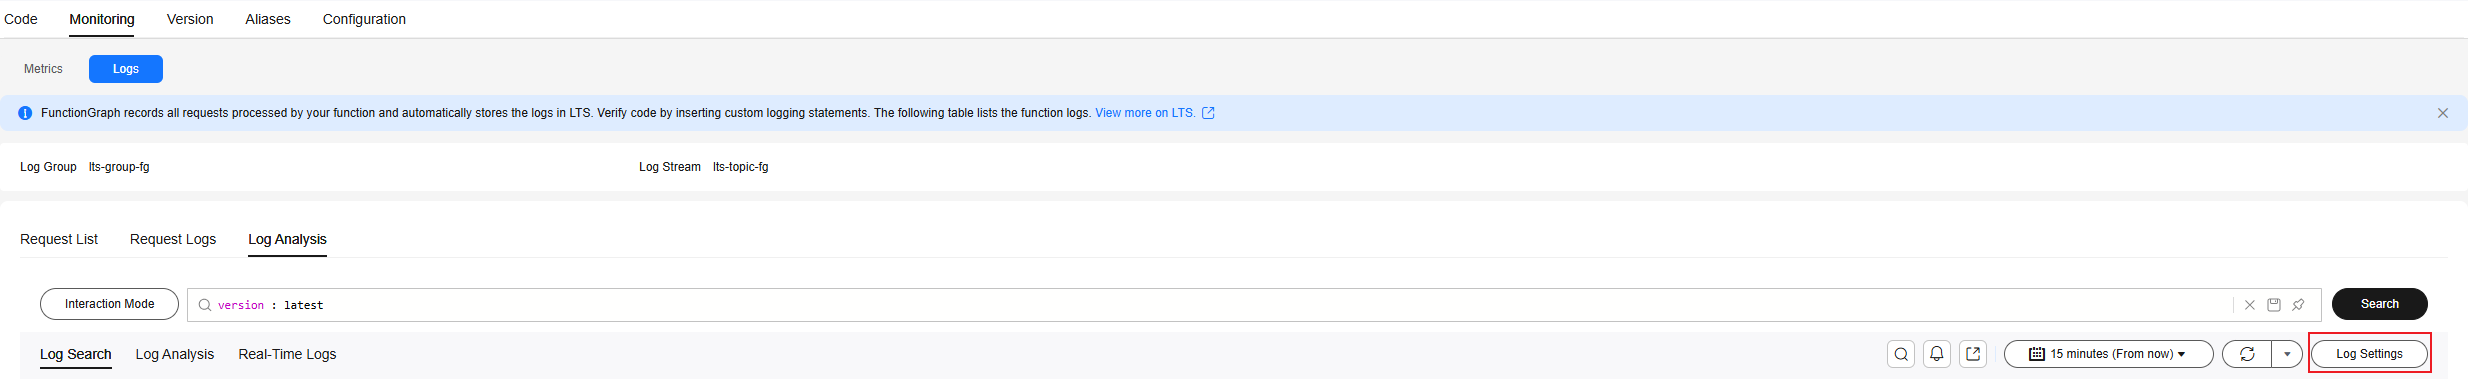Open Log Settings
Viewport: 2468px width, 379px height.
coord(2369,354)
